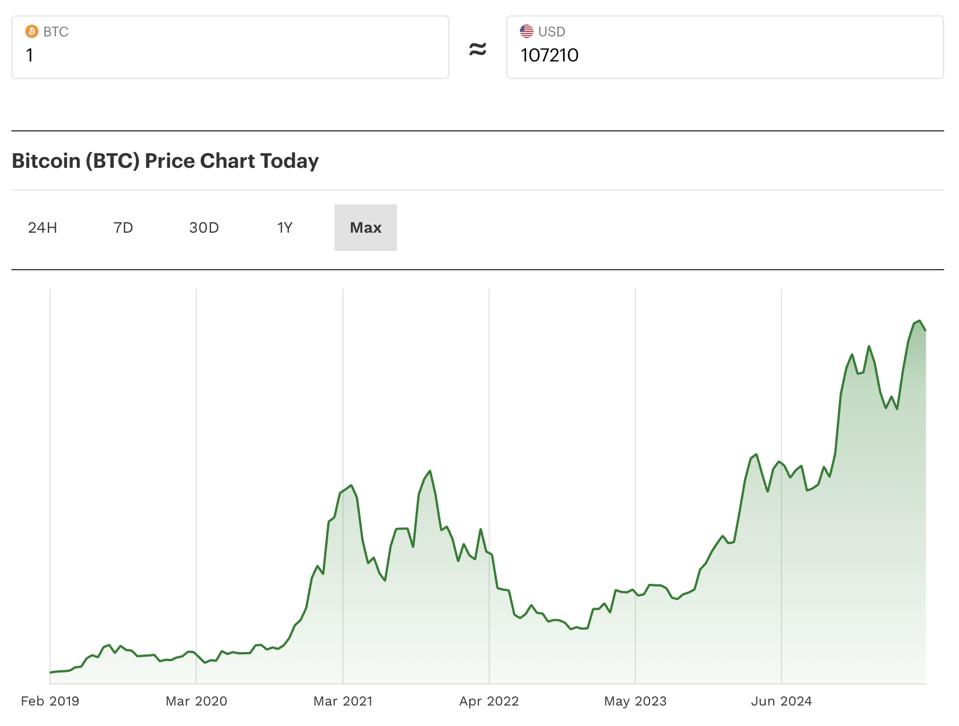Select the 24H chart range tab

click(x=42, y=228)
